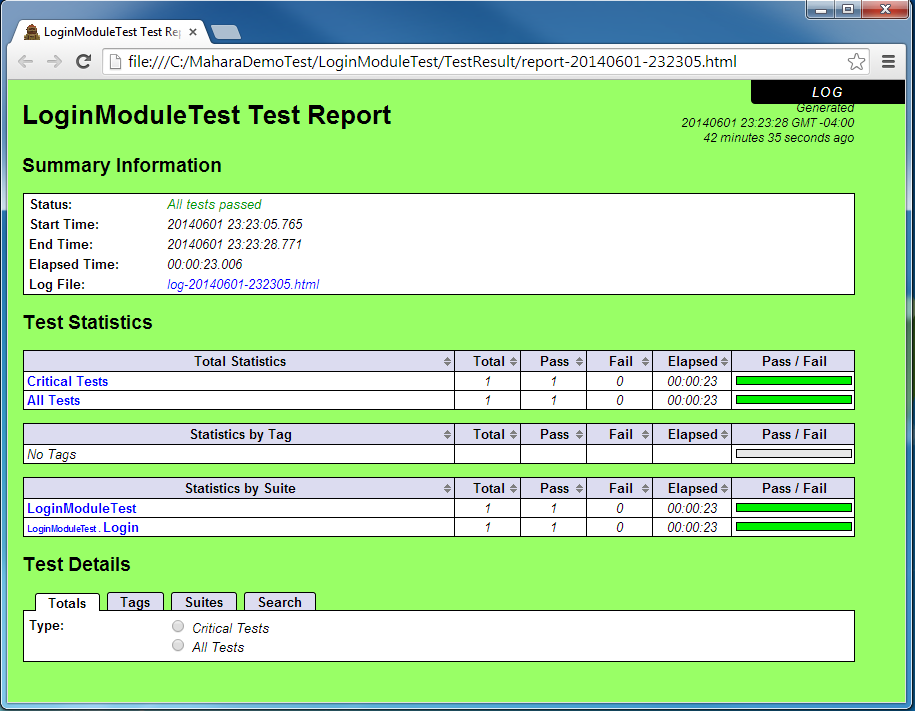
Task: Open the log-20140601-232305.html link
Action: coord(244,284)
